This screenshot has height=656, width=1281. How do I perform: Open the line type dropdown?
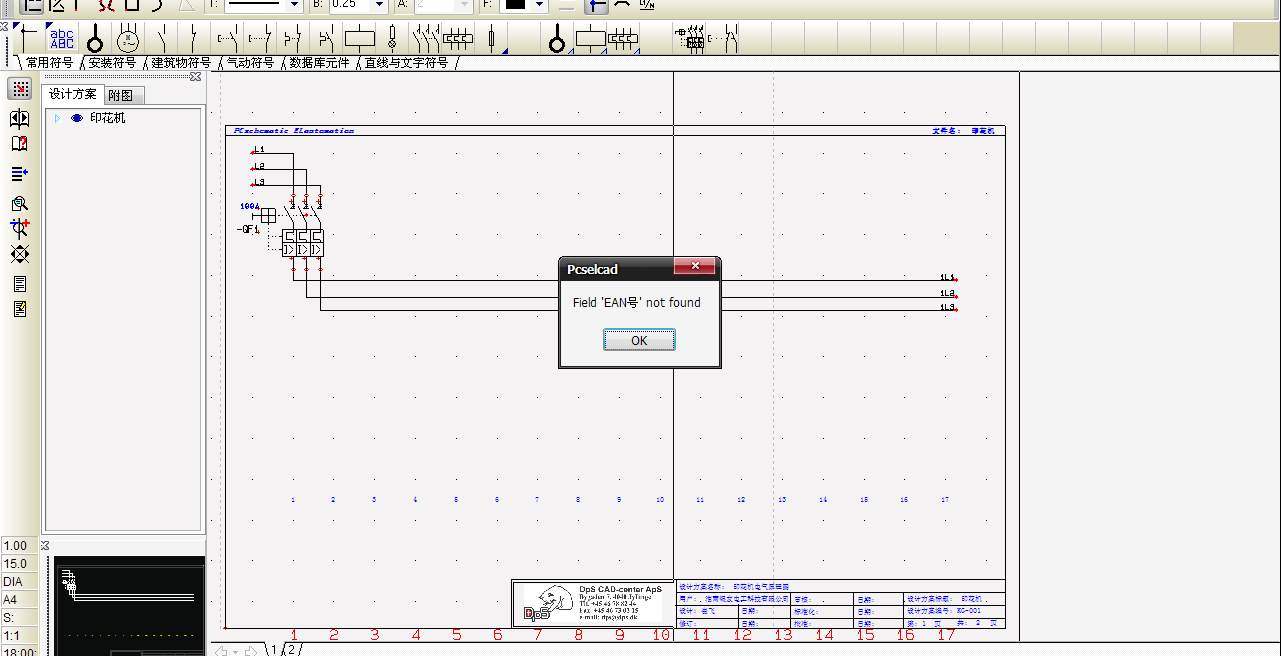point(294,5)
